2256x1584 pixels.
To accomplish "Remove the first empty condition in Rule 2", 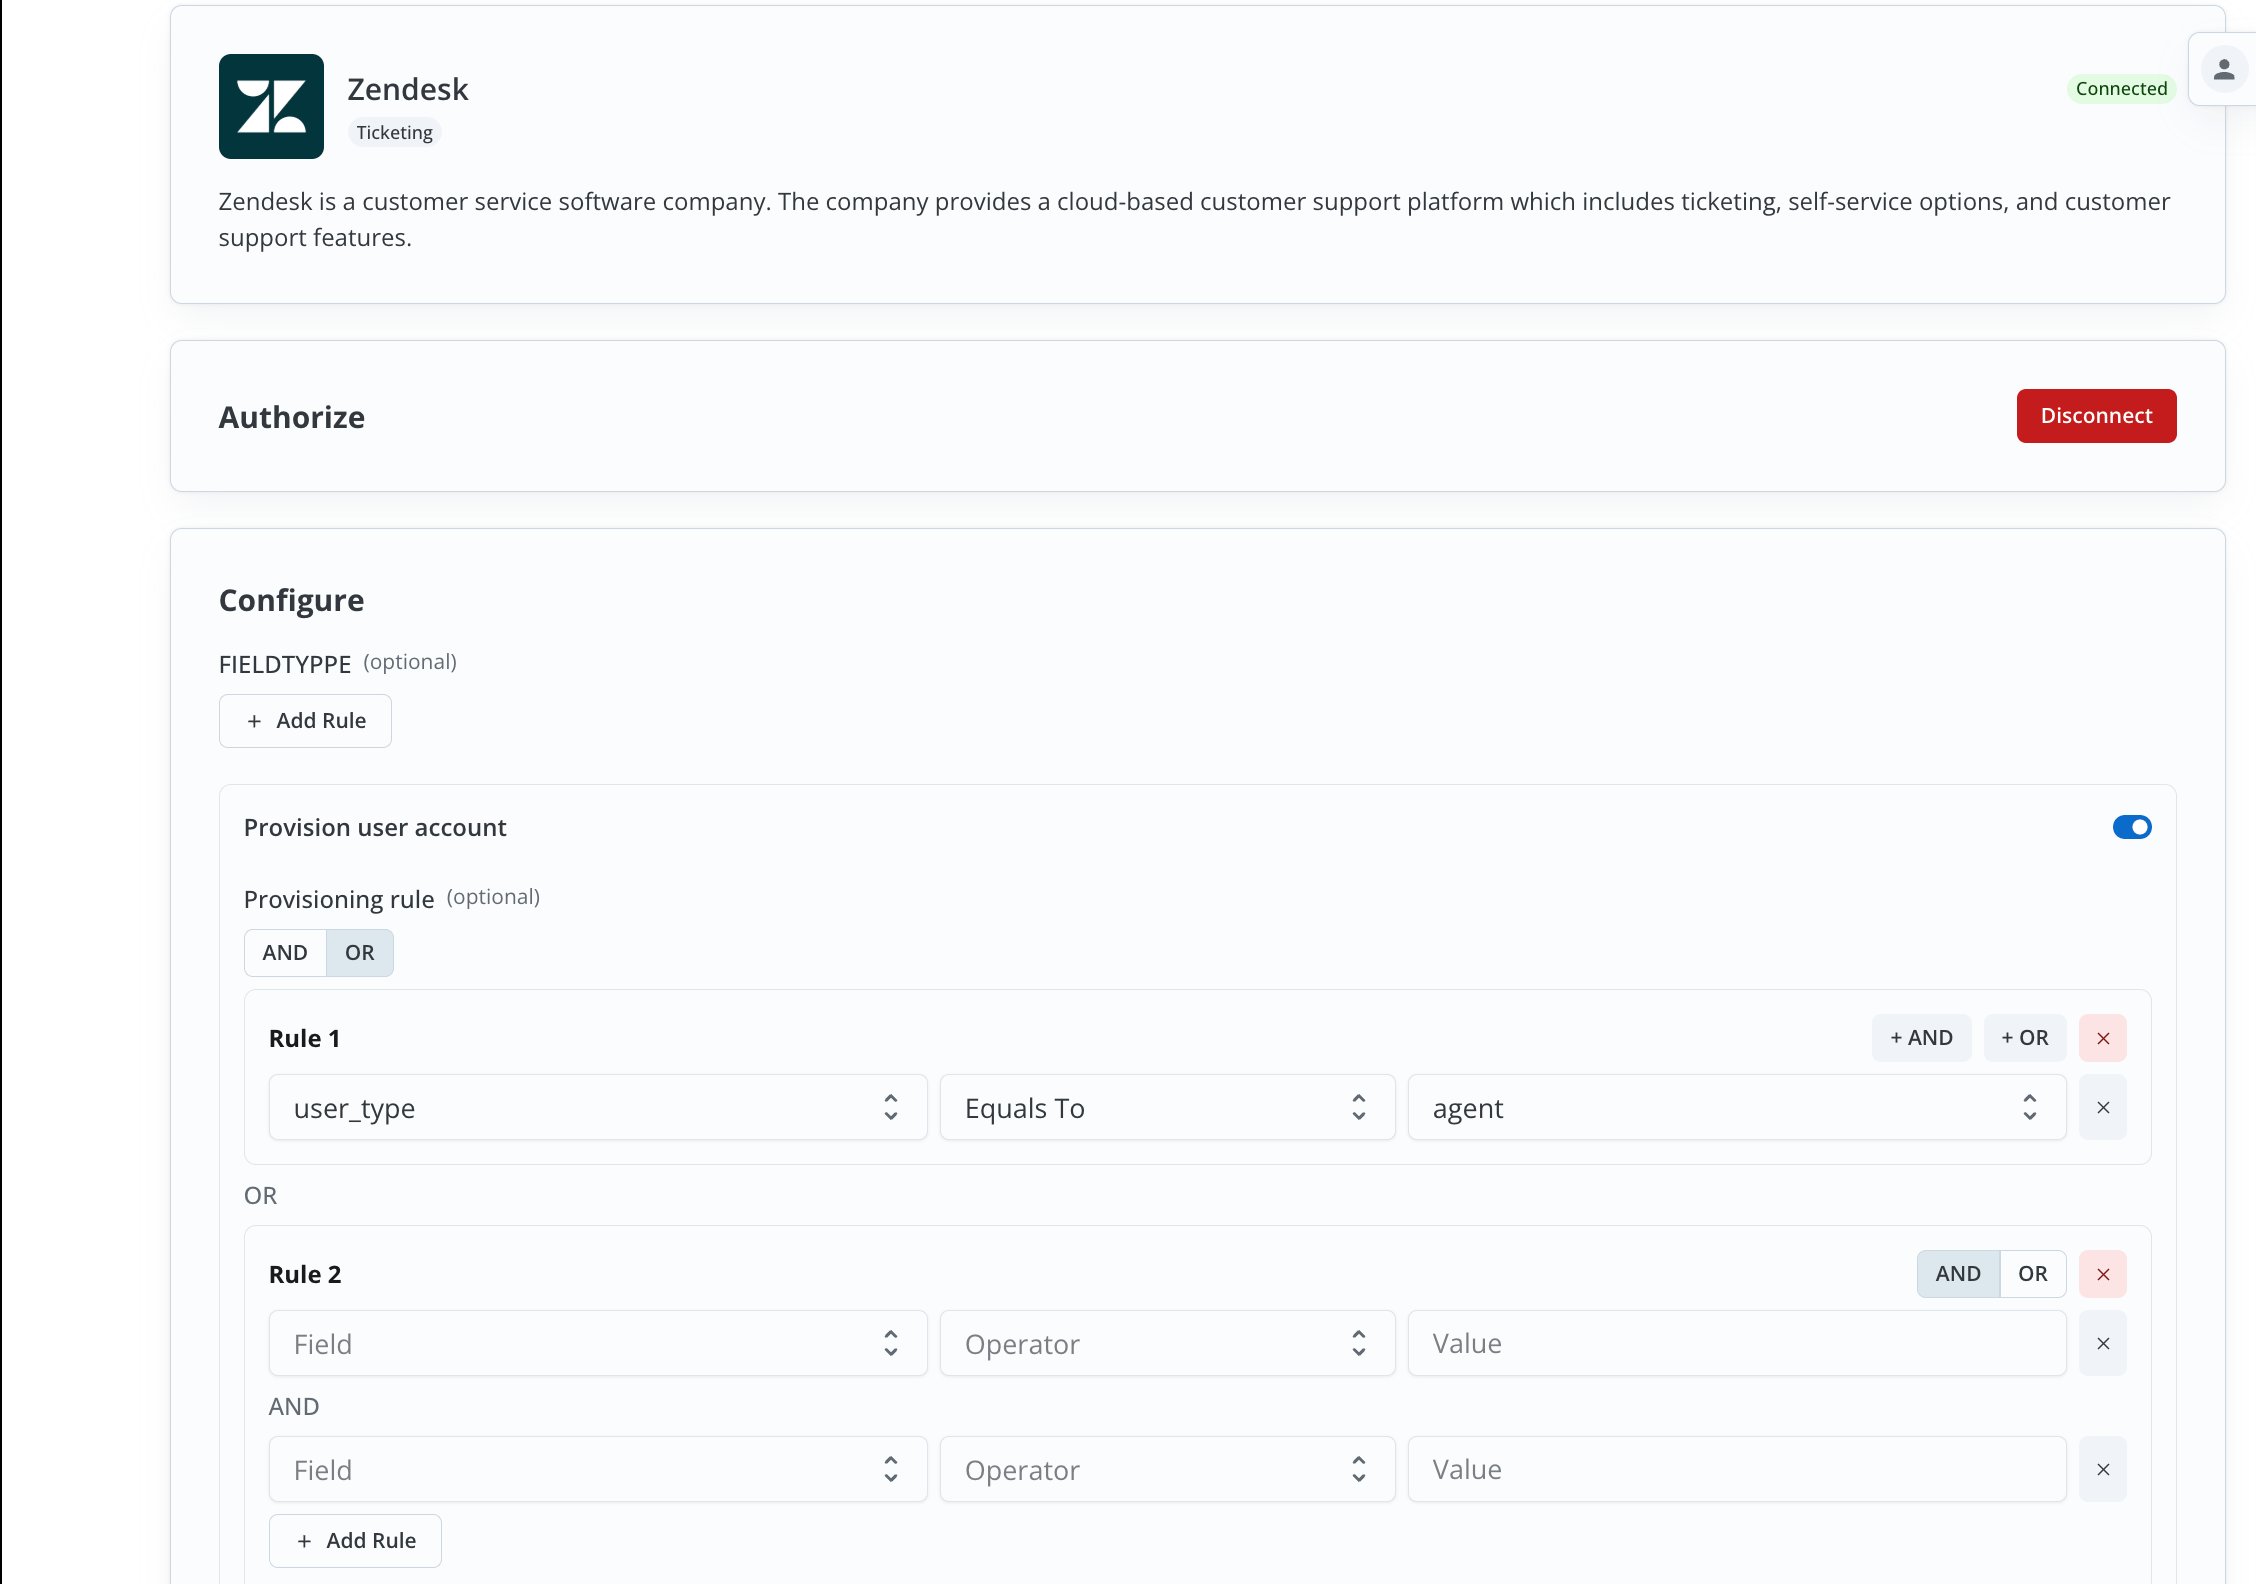I will pyautogui.click(x=2103, y=1343).
